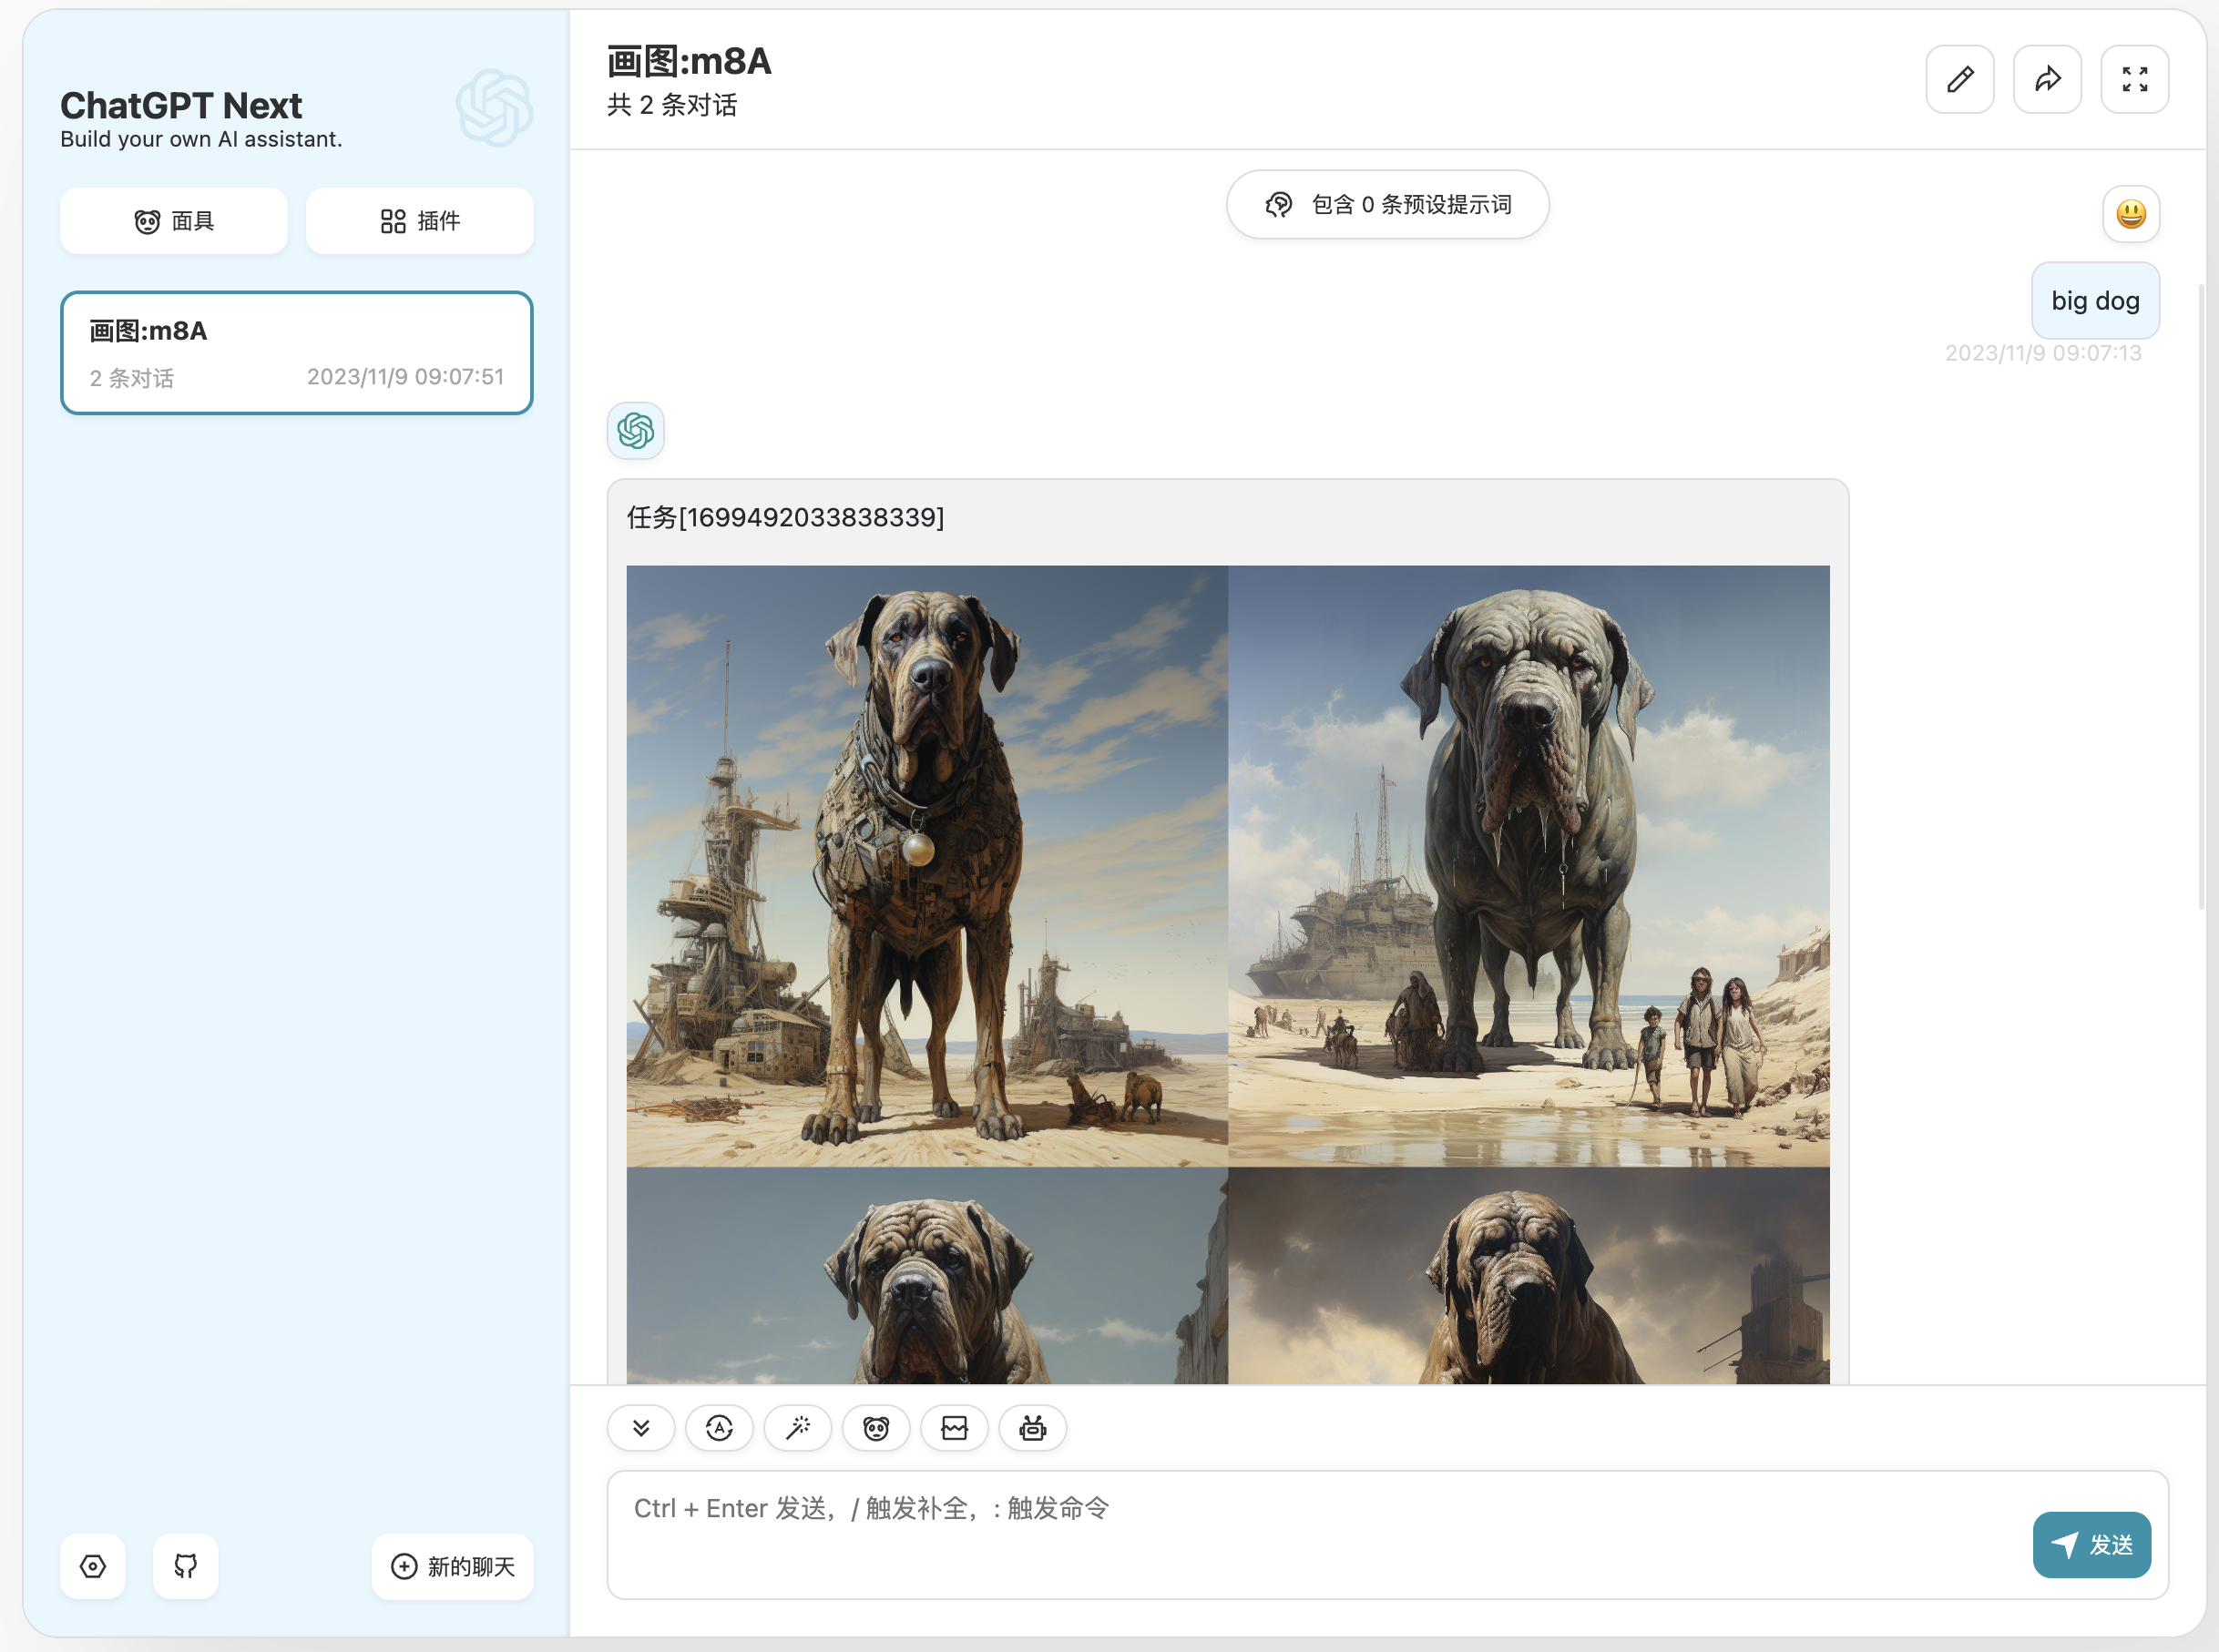Toggle fullscreen with the expand icon
The image size is (2219, 1652).
pyautogui.click(x=2134, y=79)
